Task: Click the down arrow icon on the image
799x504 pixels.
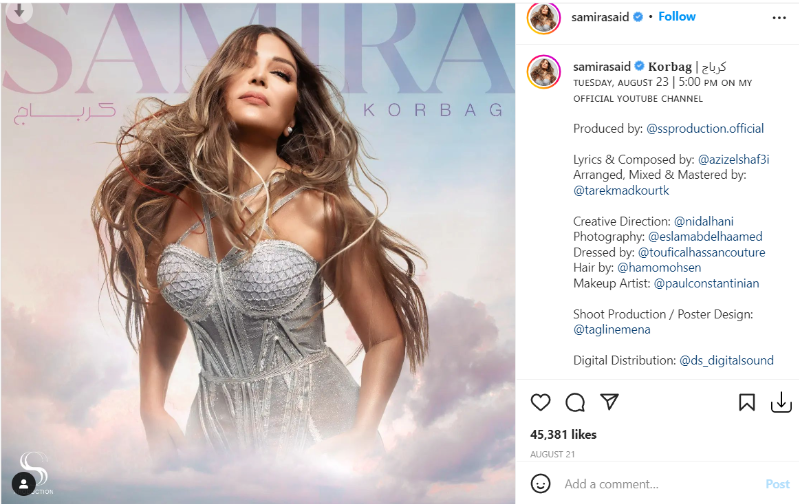Action: 19,11
